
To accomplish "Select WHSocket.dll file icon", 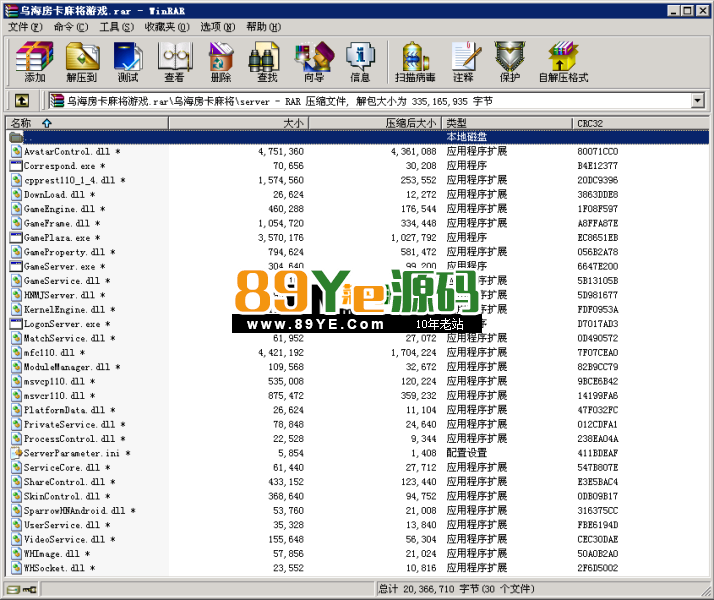I will [16, 568].
